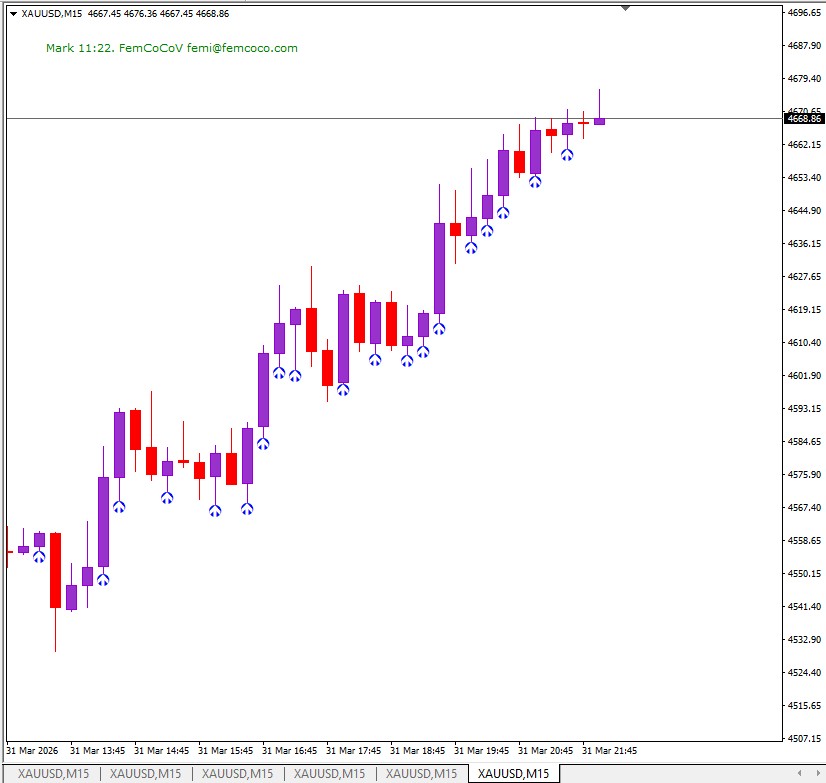This screenshot has width=826, height=783.
Task: Click the current price tag 4668.86
Action: click(804, 118)
